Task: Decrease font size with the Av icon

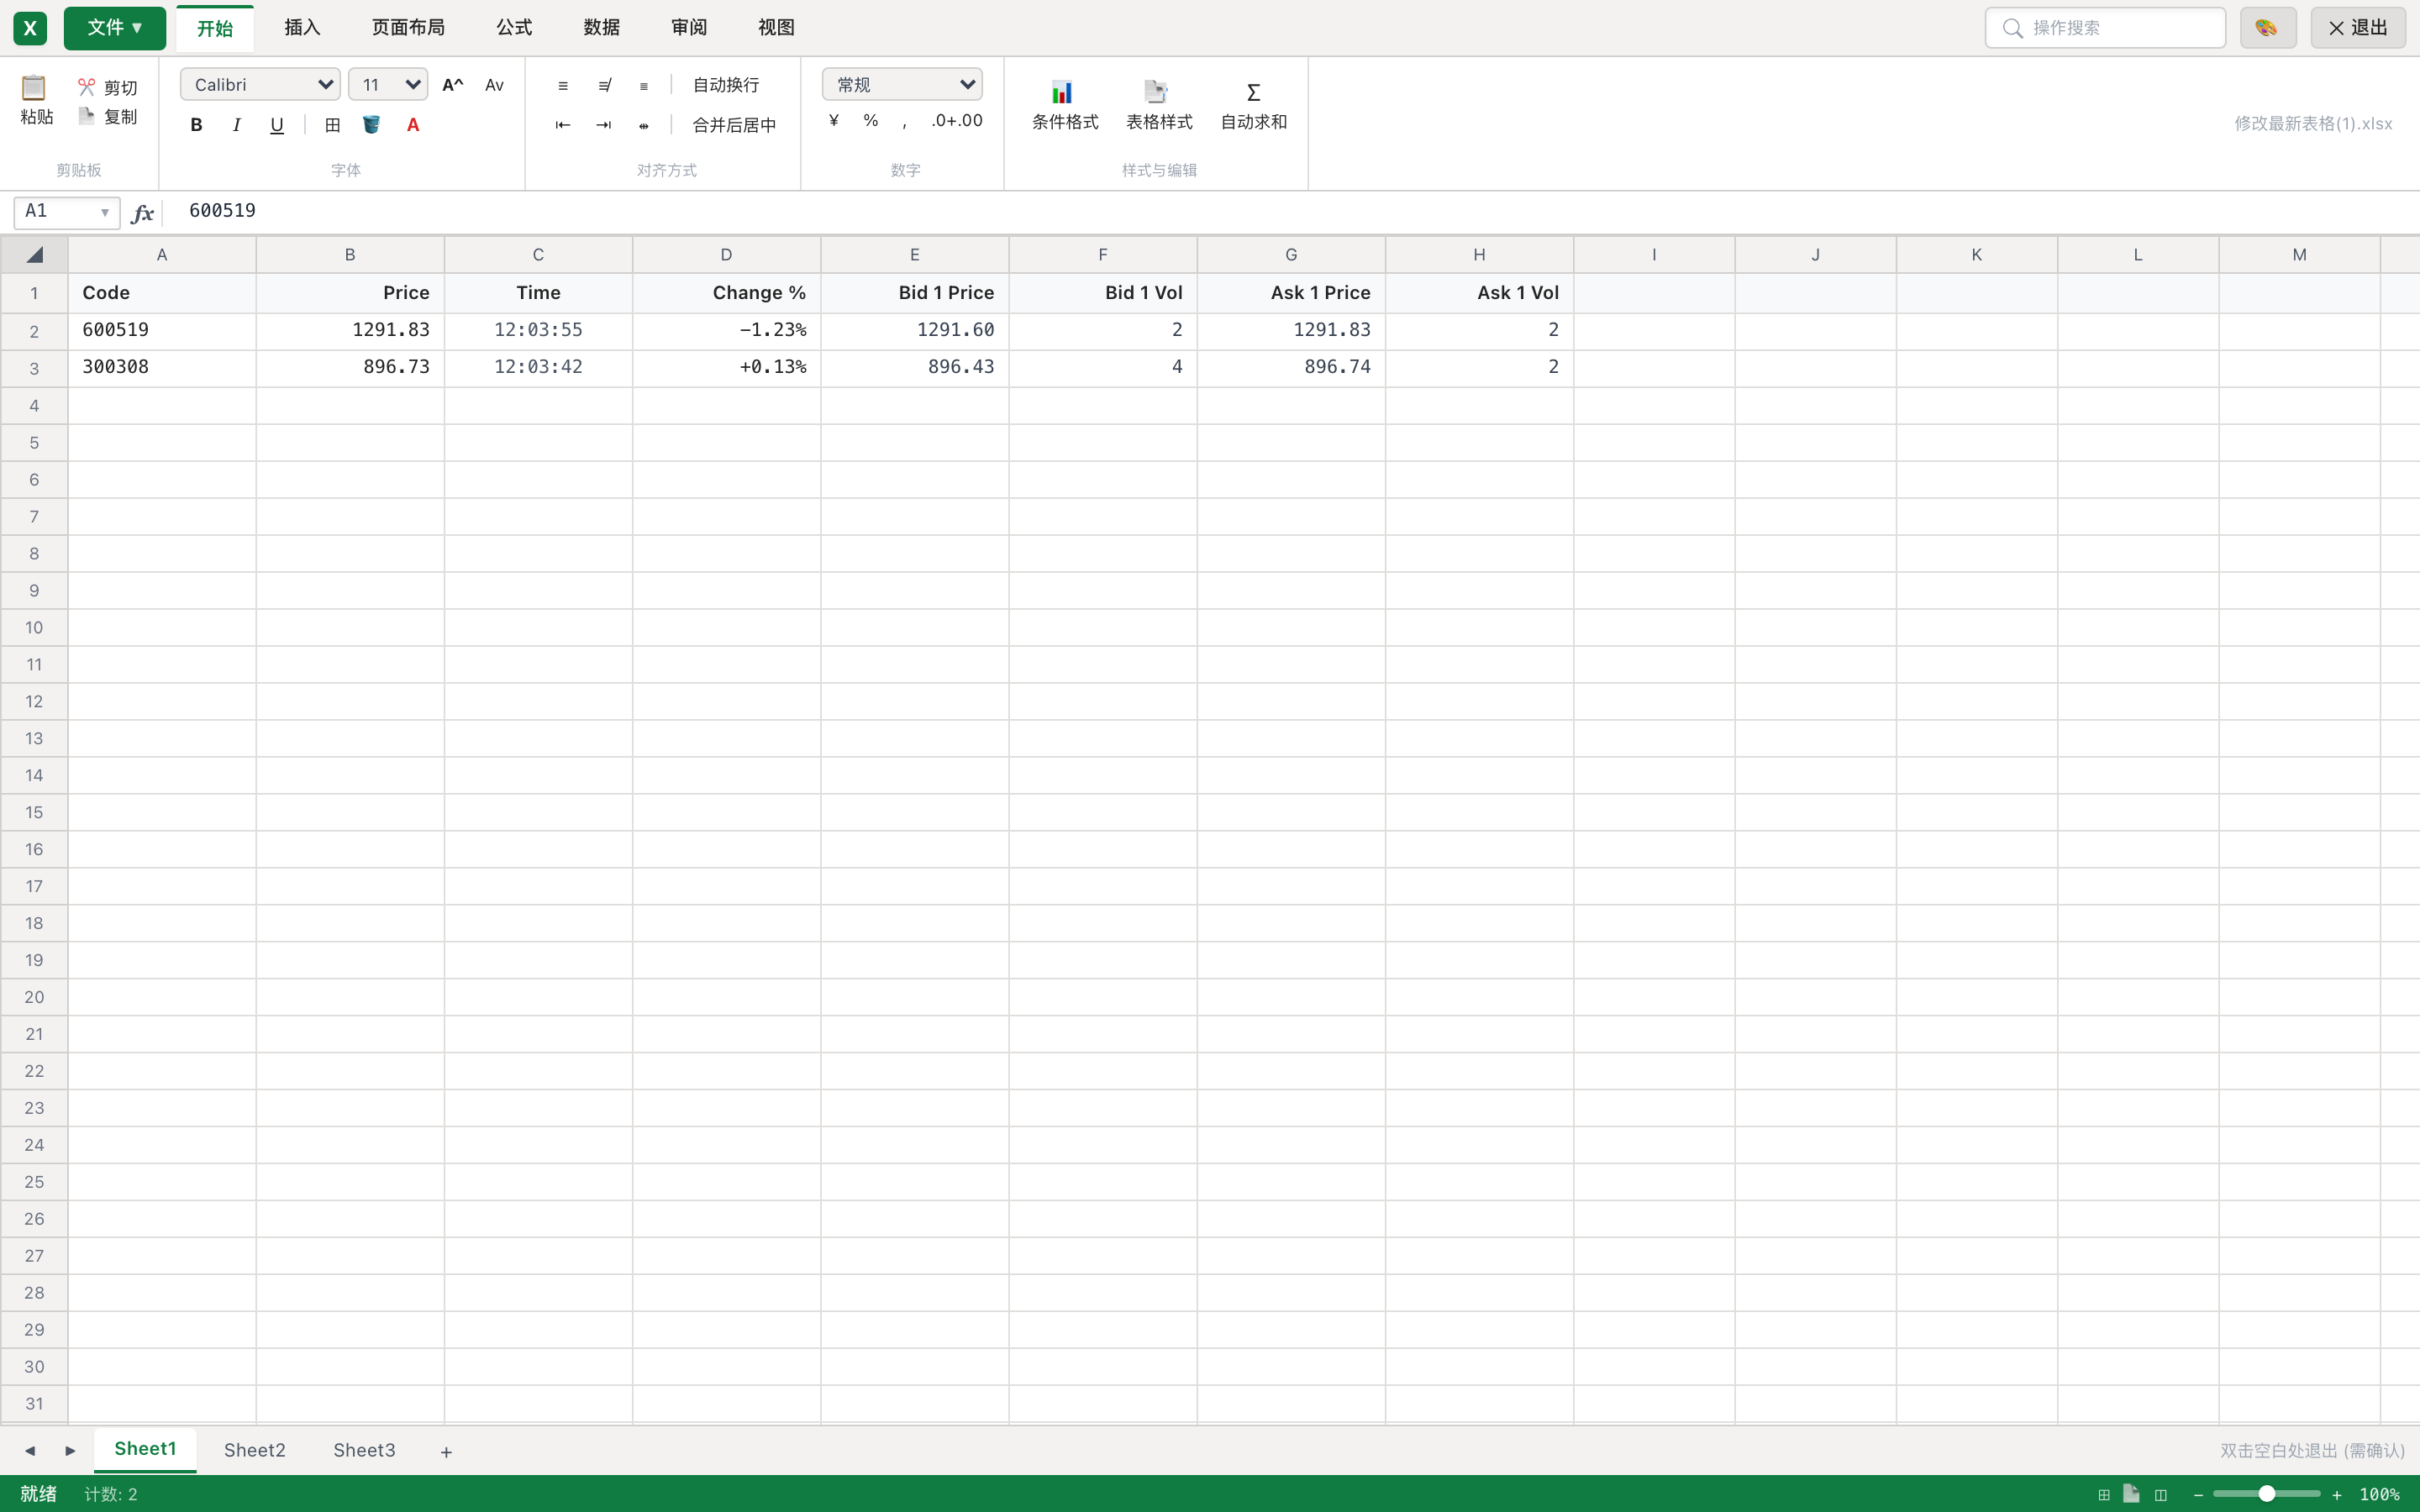Action: 494,85
